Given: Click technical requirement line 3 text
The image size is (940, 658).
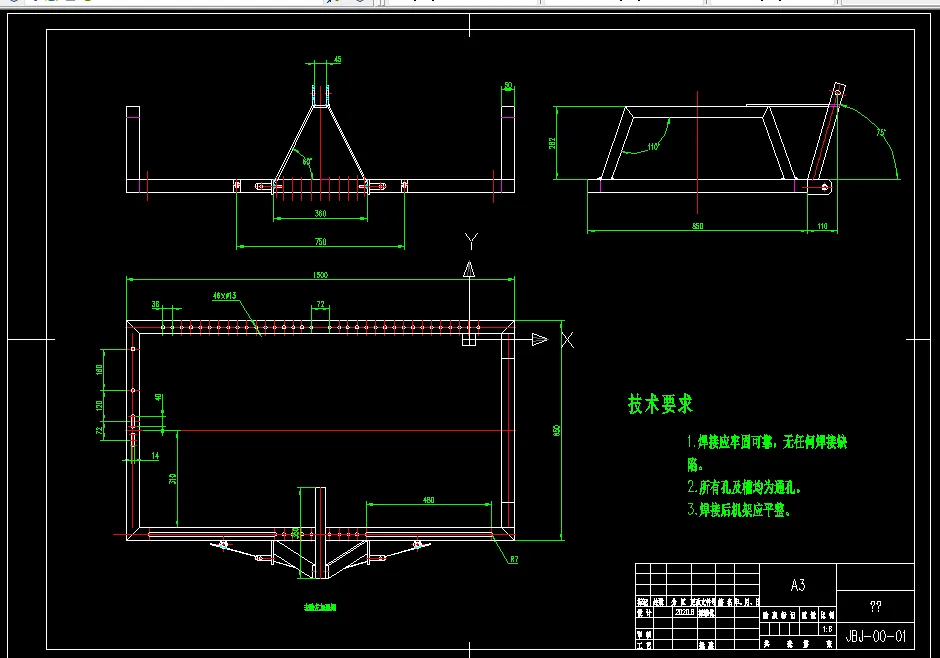Looking at the screenshot, I should tap(739, 510).
